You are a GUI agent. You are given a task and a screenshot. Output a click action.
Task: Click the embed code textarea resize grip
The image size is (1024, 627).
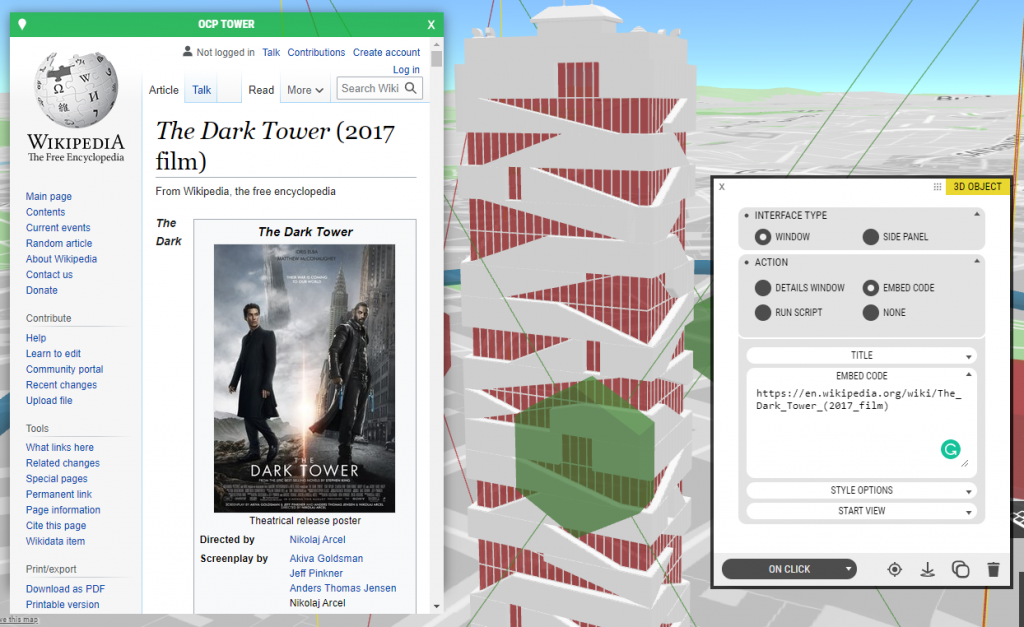tap(965, 463)
